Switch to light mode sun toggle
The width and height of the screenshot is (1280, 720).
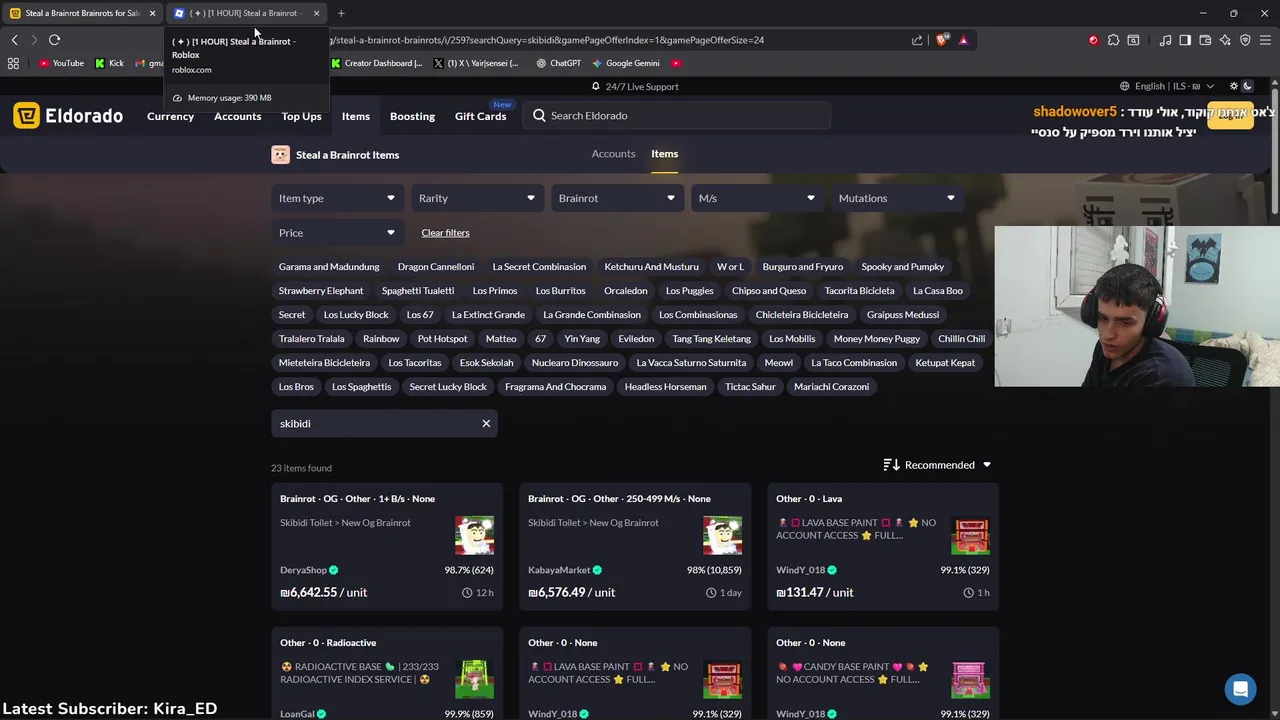pyautogui.click(x=1233, y=87)
